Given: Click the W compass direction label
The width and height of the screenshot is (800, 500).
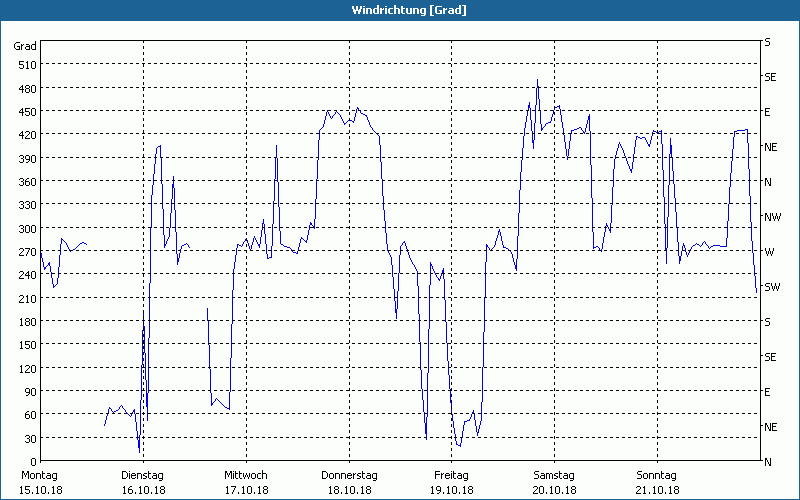Looking at the screenshot, I should [x=769, y=252].
